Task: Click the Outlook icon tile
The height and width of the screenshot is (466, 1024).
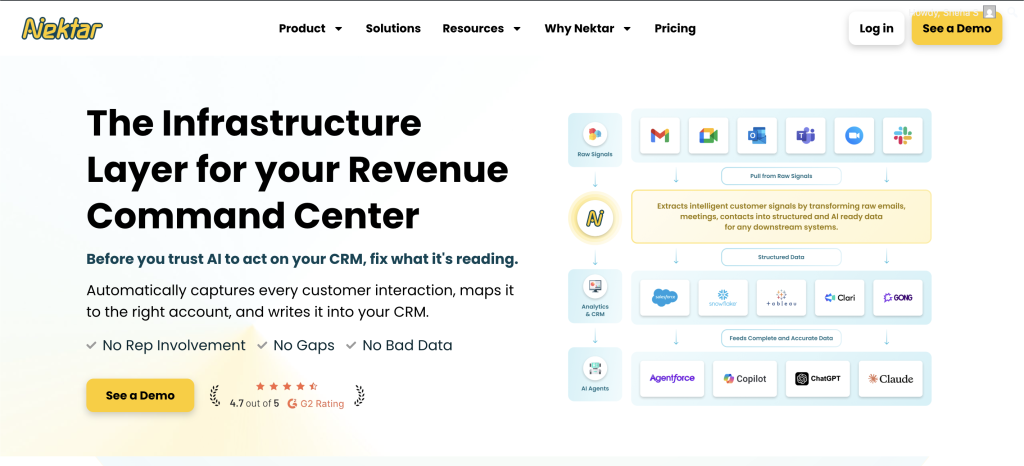Action: [x=757, y=136]
